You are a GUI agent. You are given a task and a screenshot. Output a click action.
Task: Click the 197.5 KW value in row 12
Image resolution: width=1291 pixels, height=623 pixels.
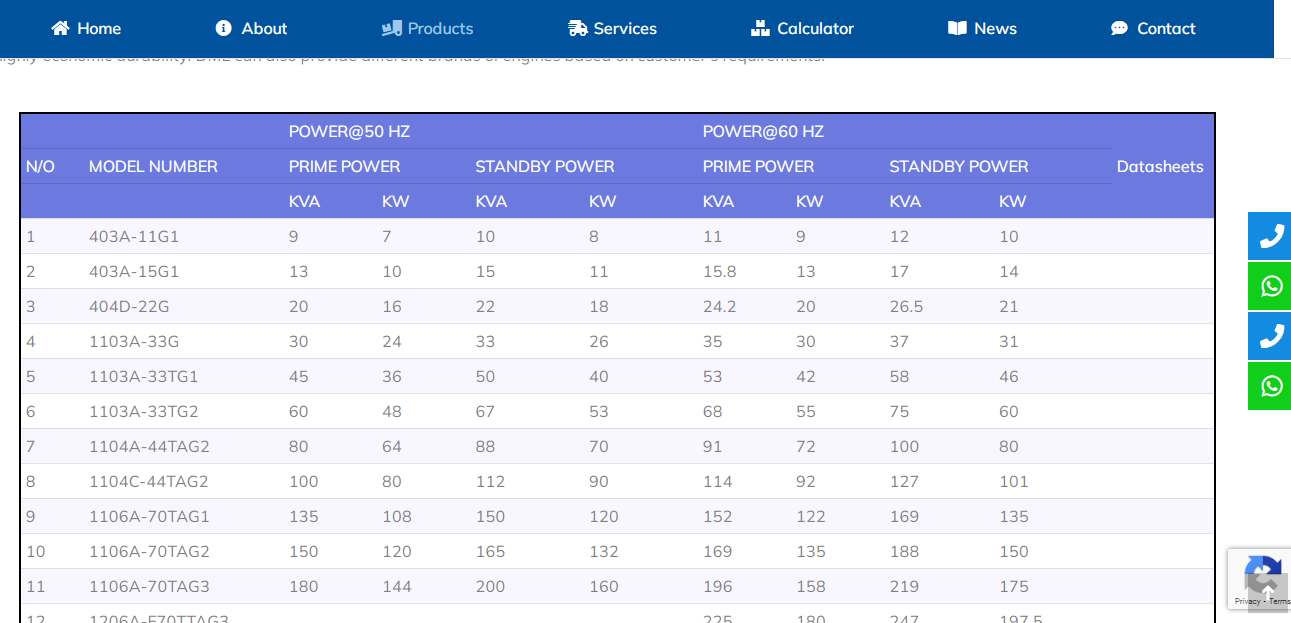click(x=1020, y=619)
